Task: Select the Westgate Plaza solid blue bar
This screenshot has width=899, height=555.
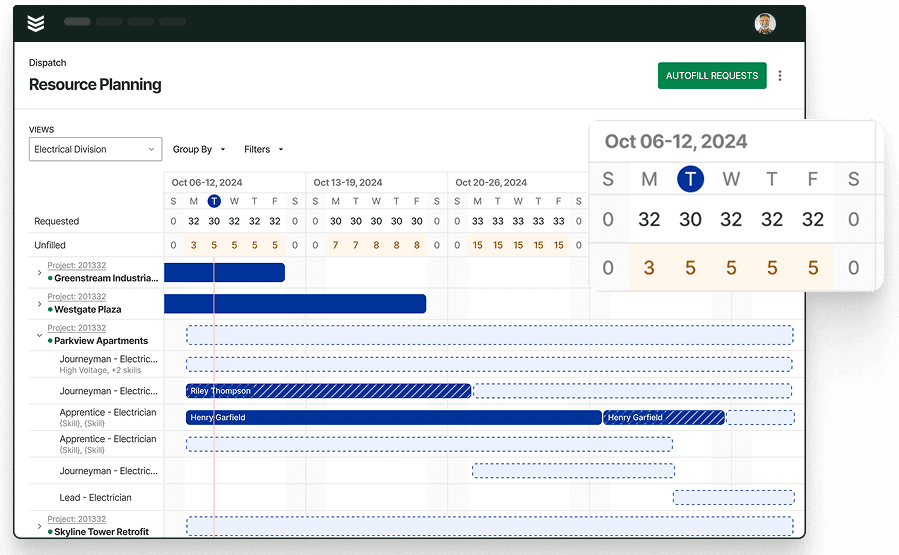Action: tap(295, 304)
